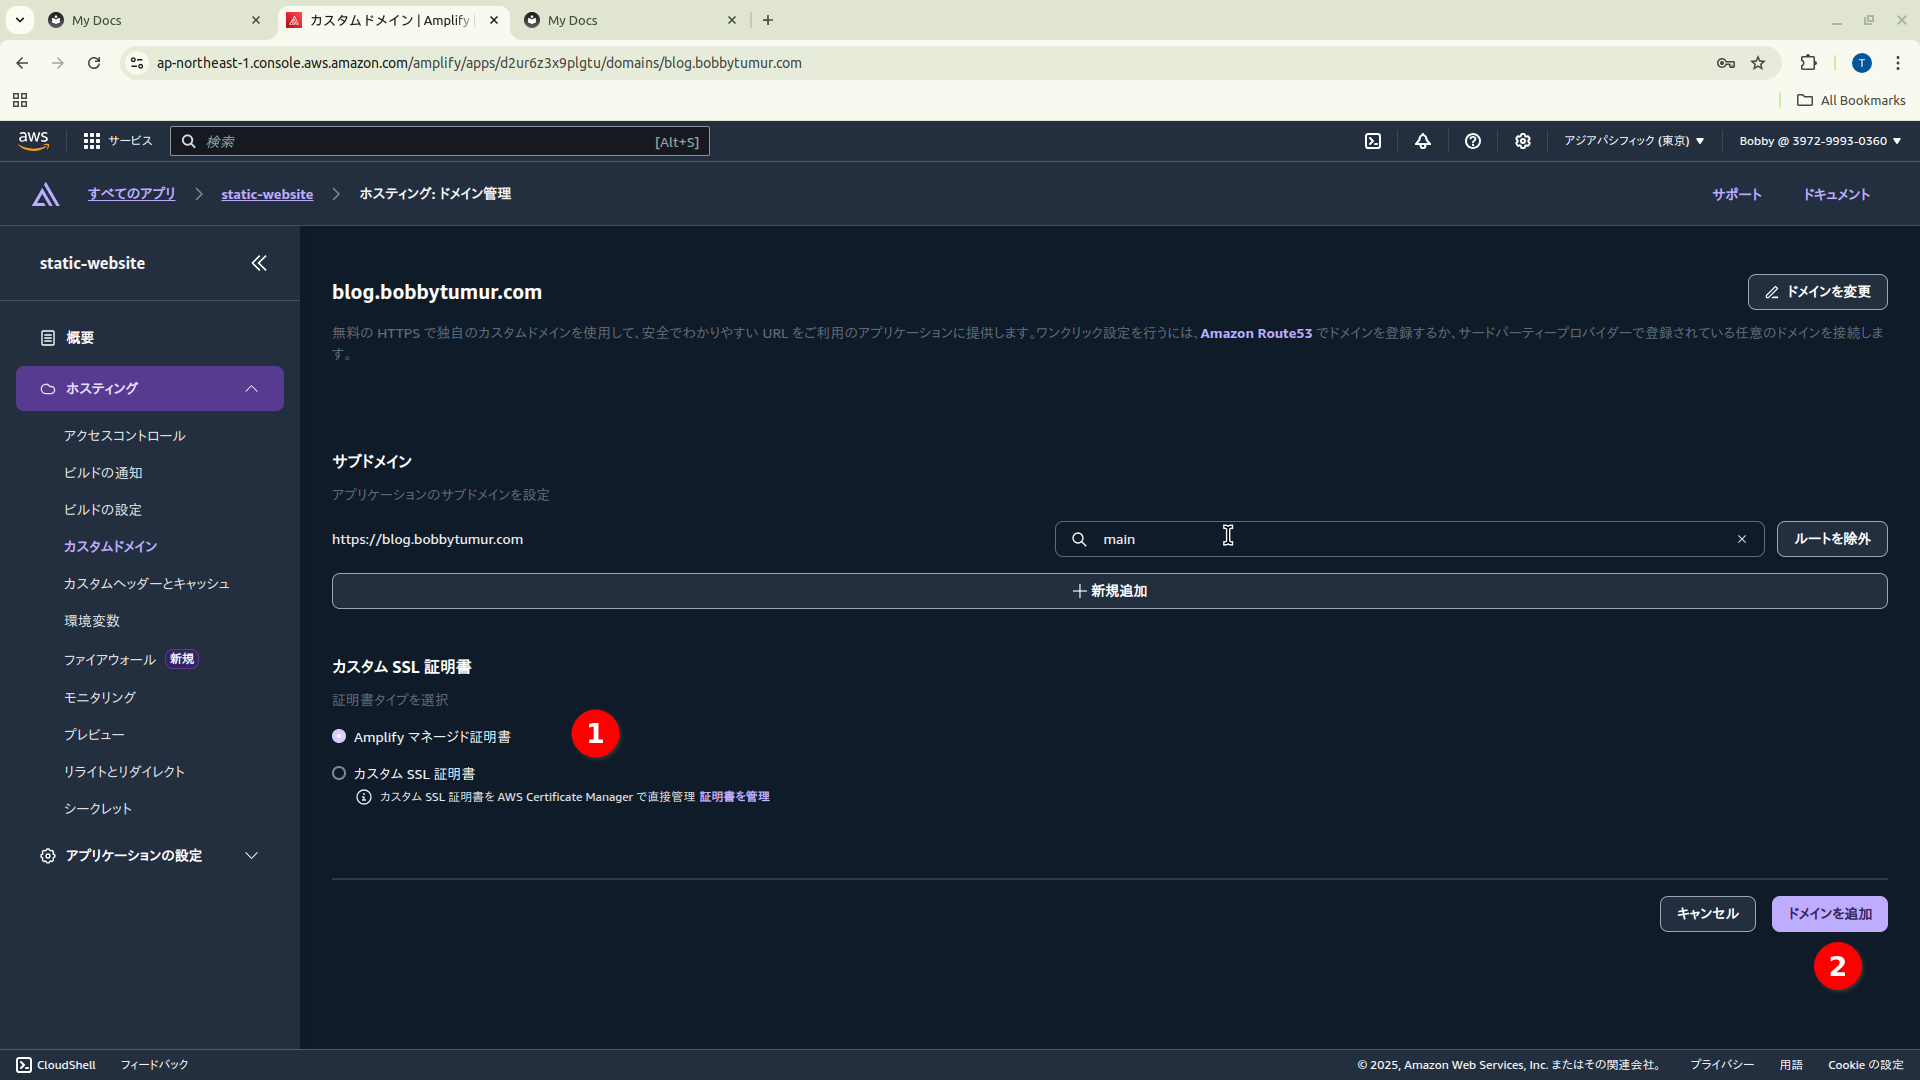Select the カスタムドメイン sidebar item
The image size is (1920, 1080).
pyautogui.click(x=110, y=546)
